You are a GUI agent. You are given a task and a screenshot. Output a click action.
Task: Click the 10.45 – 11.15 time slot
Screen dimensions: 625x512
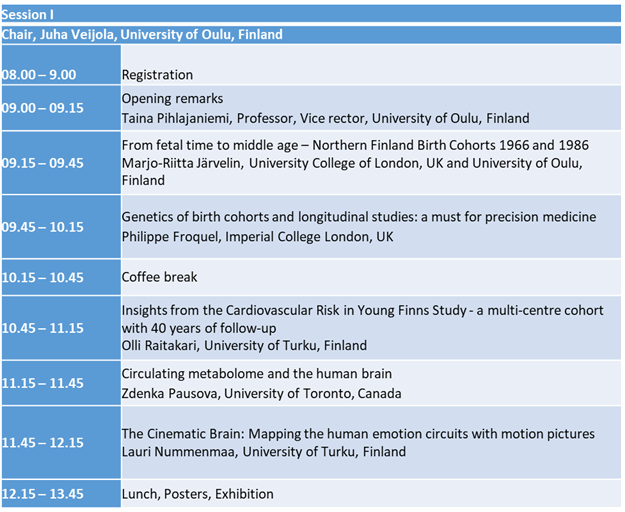[43, 328]
